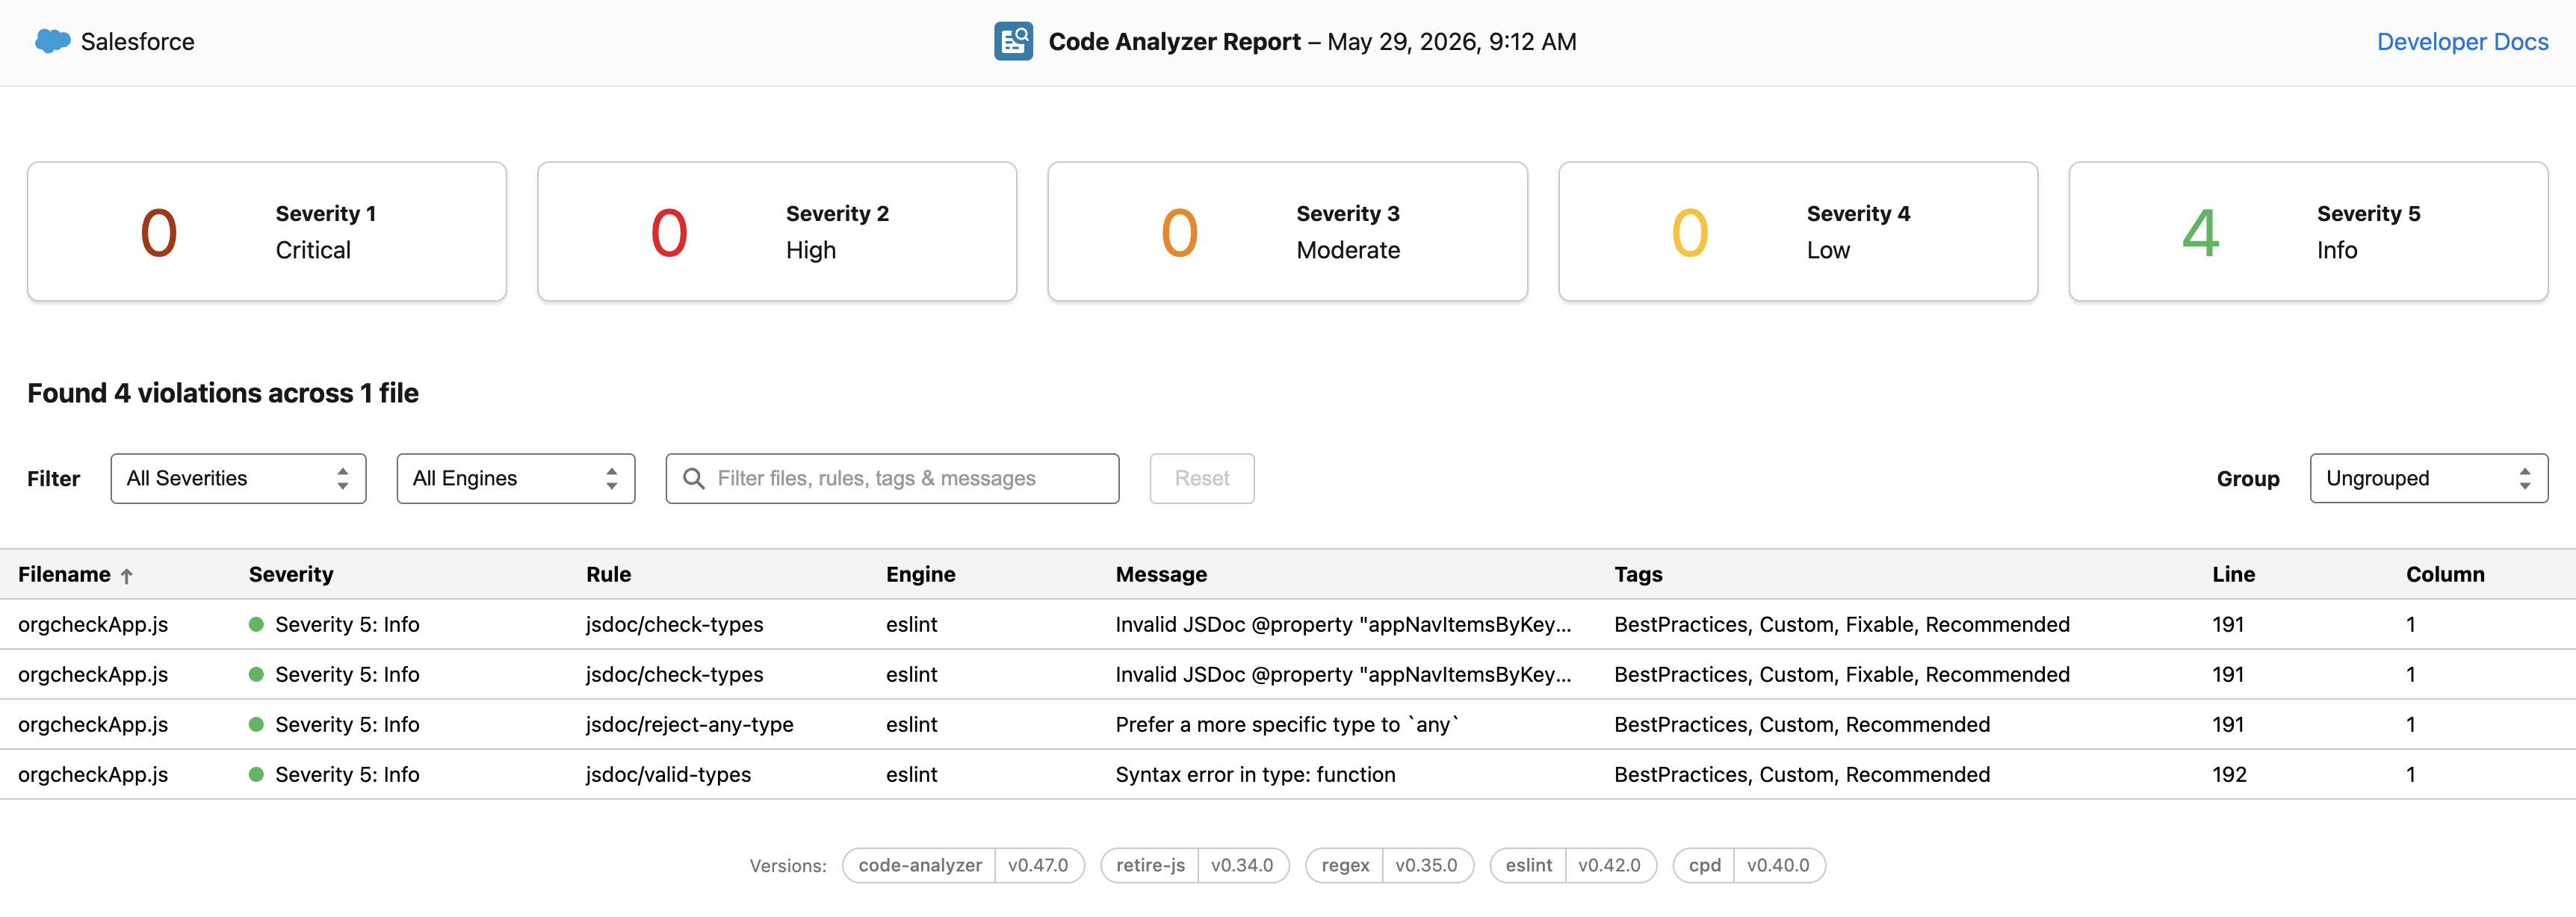2576x917 pixels.
Task: Sort by the Line column header
Action: 2233,574
